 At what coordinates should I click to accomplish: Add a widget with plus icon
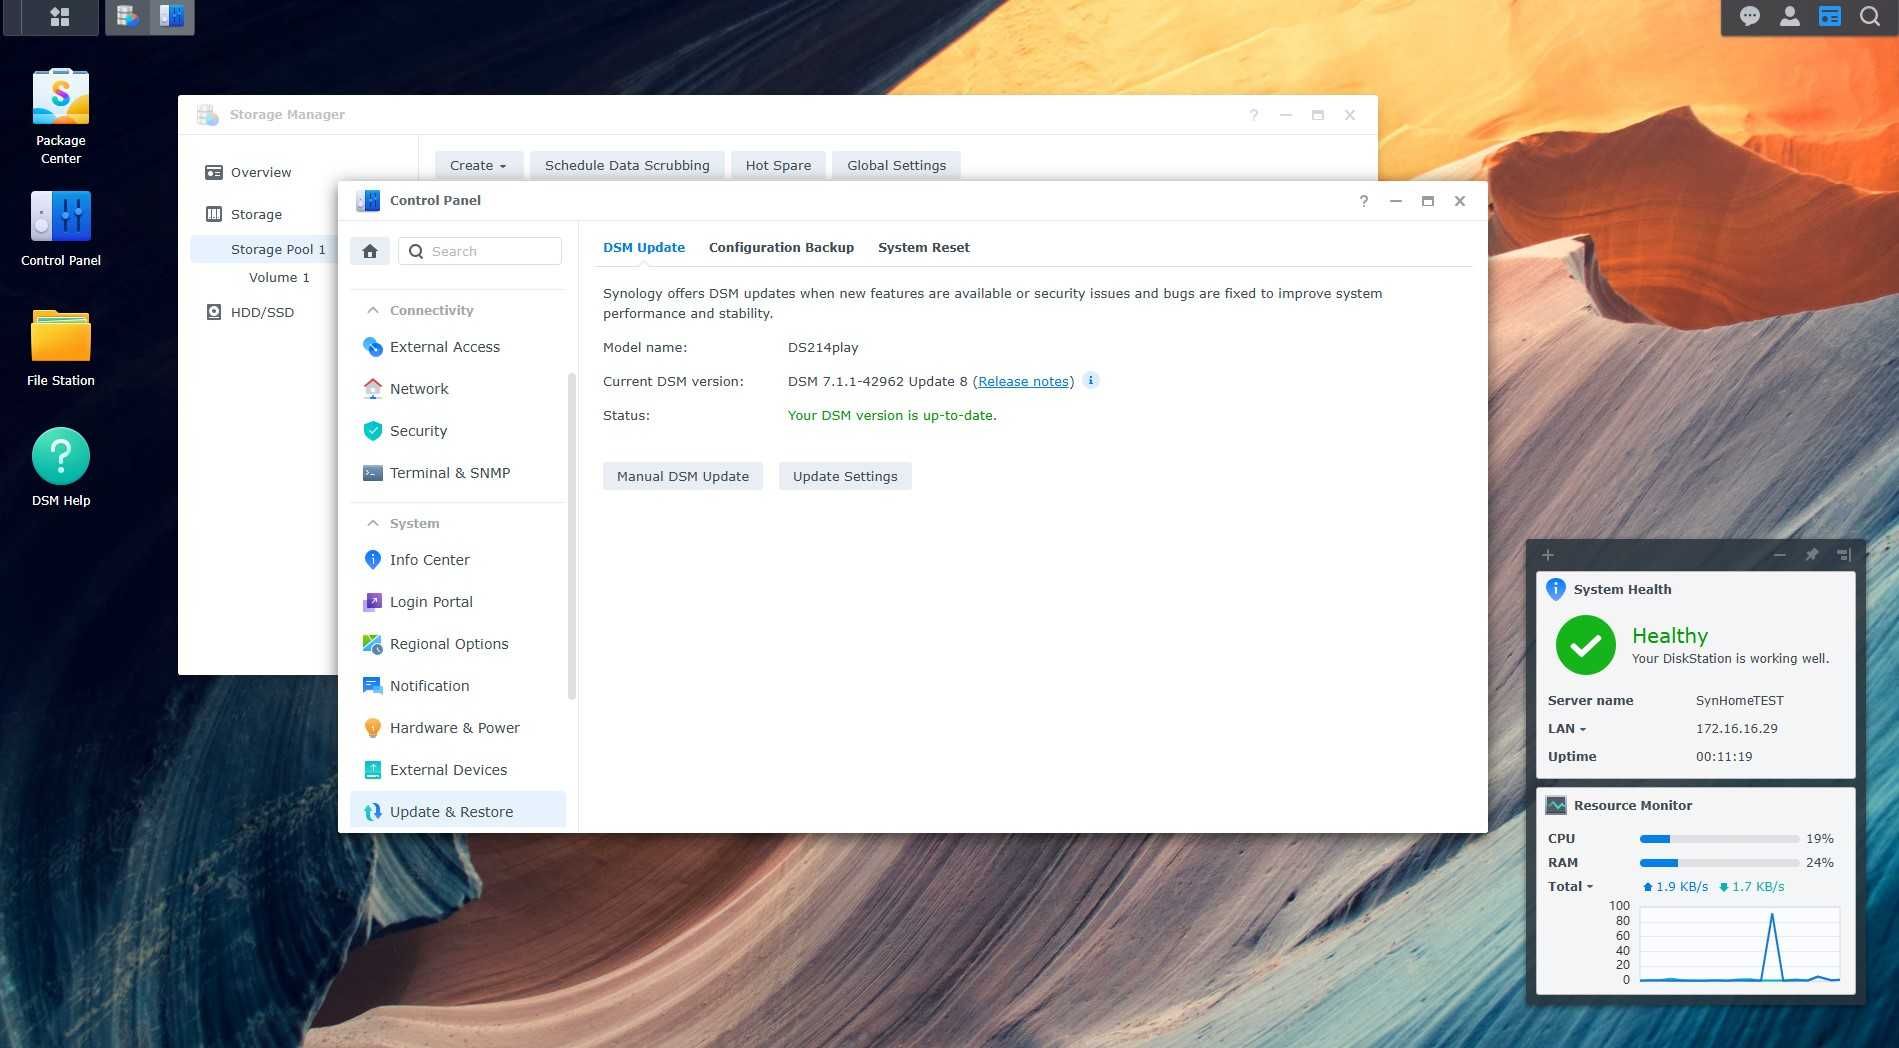point(1548,555)
